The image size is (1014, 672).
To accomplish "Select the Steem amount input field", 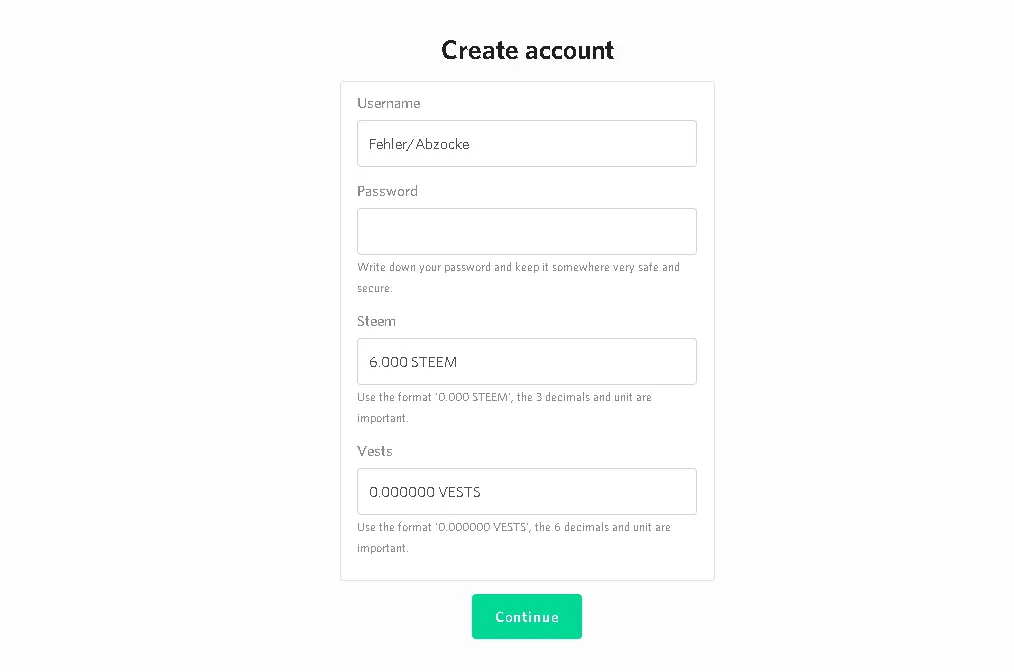I will point(526,362).
